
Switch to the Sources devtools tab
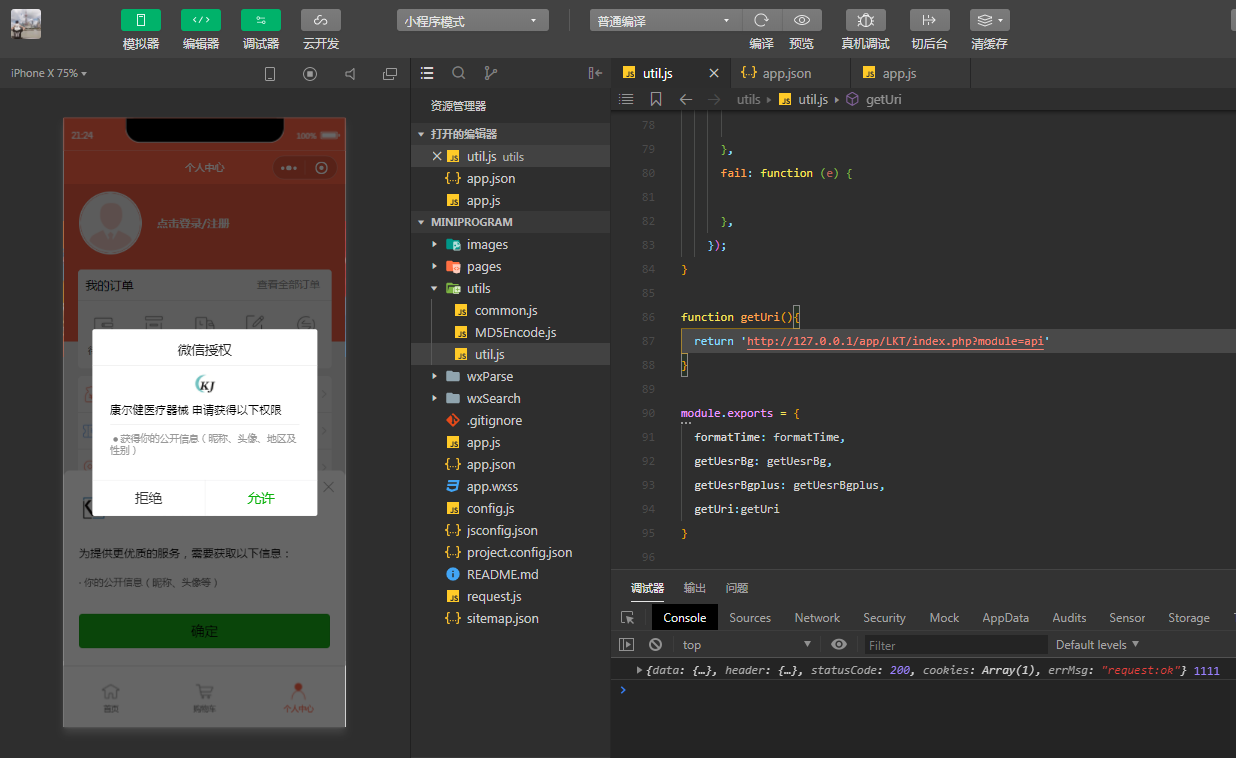750,618
